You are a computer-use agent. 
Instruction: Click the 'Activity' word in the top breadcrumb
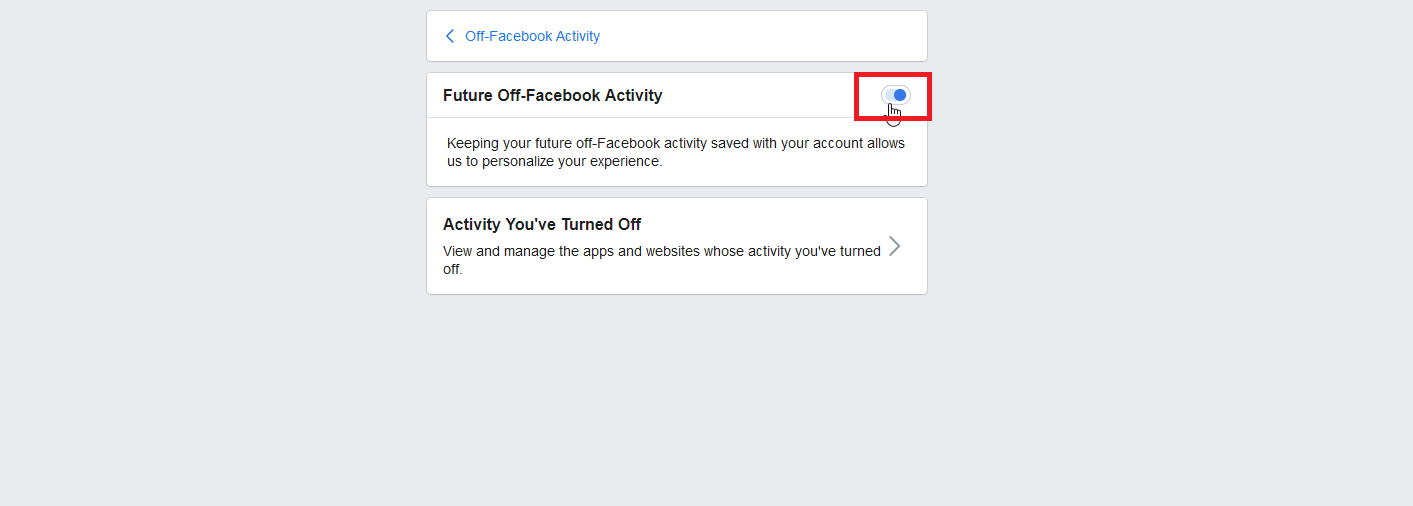576,36
